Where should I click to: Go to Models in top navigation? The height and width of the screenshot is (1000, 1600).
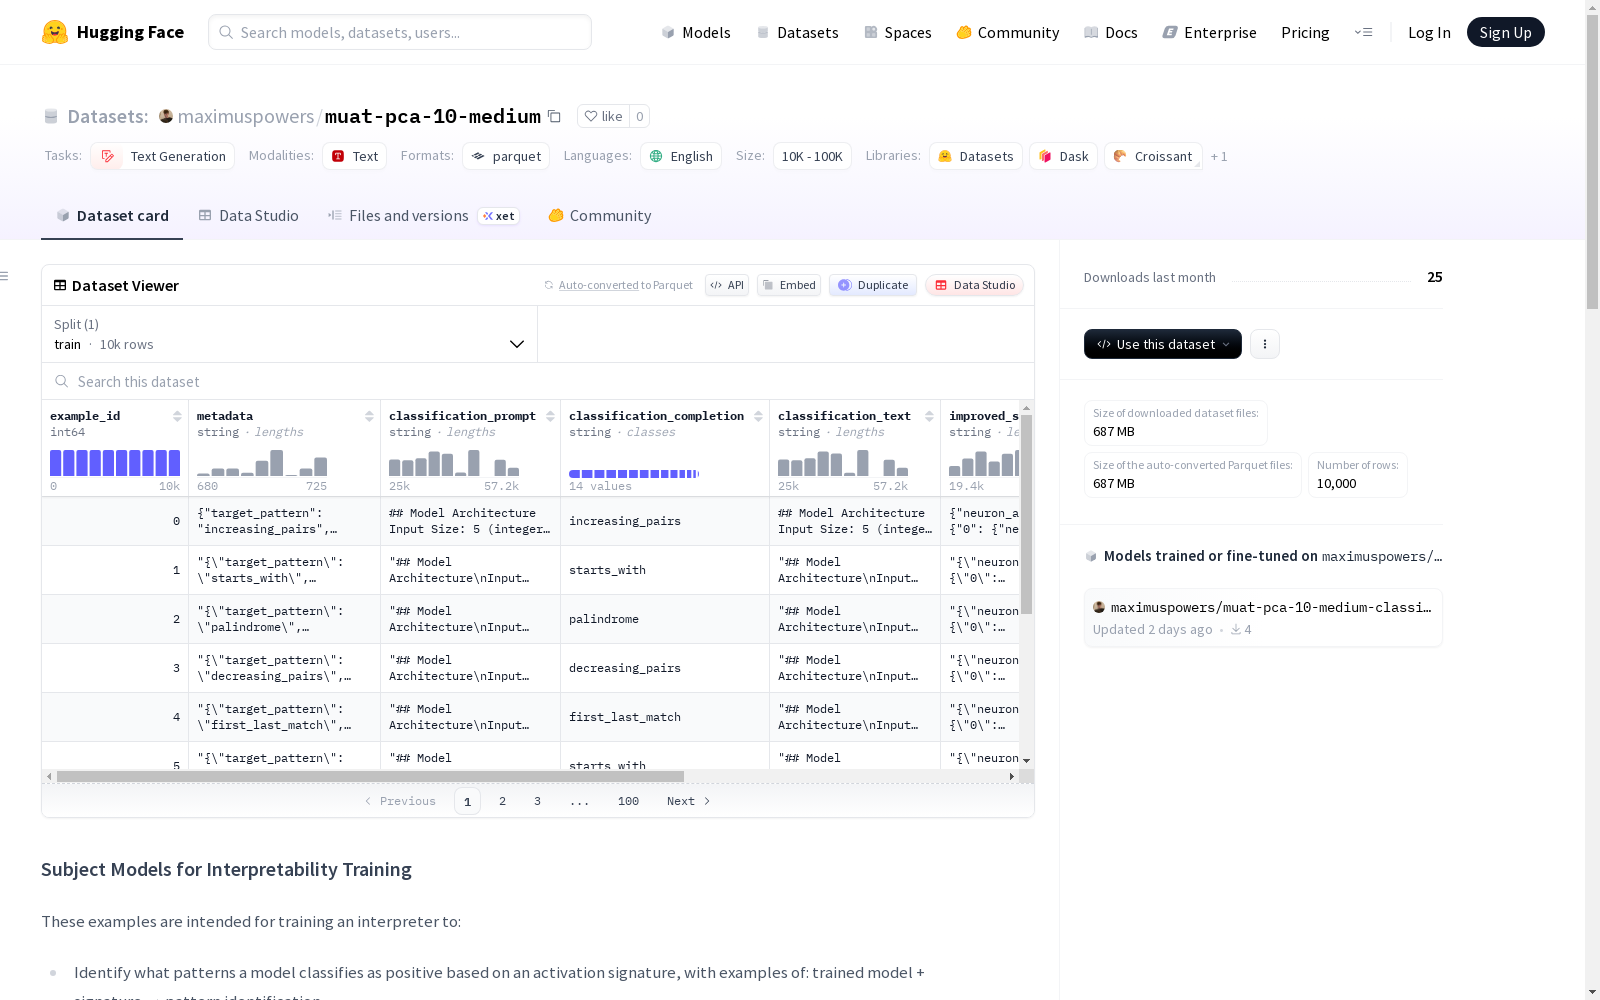(x=696, y=32)
